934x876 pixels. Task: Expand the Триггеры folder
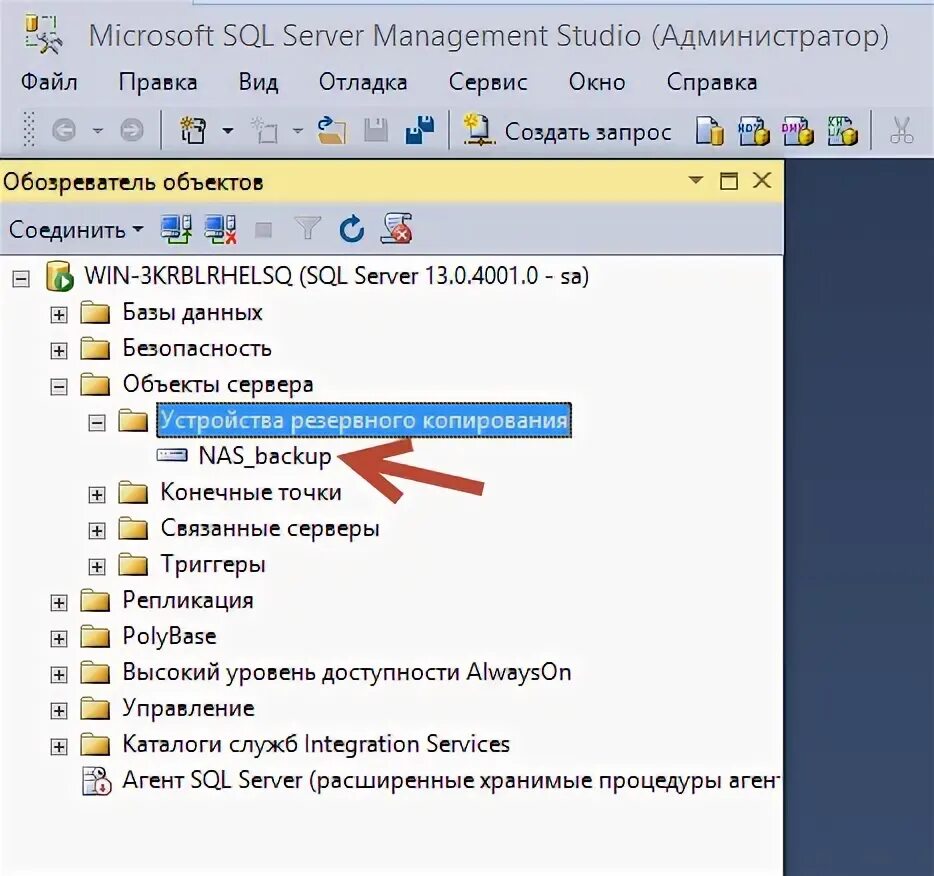96,566
